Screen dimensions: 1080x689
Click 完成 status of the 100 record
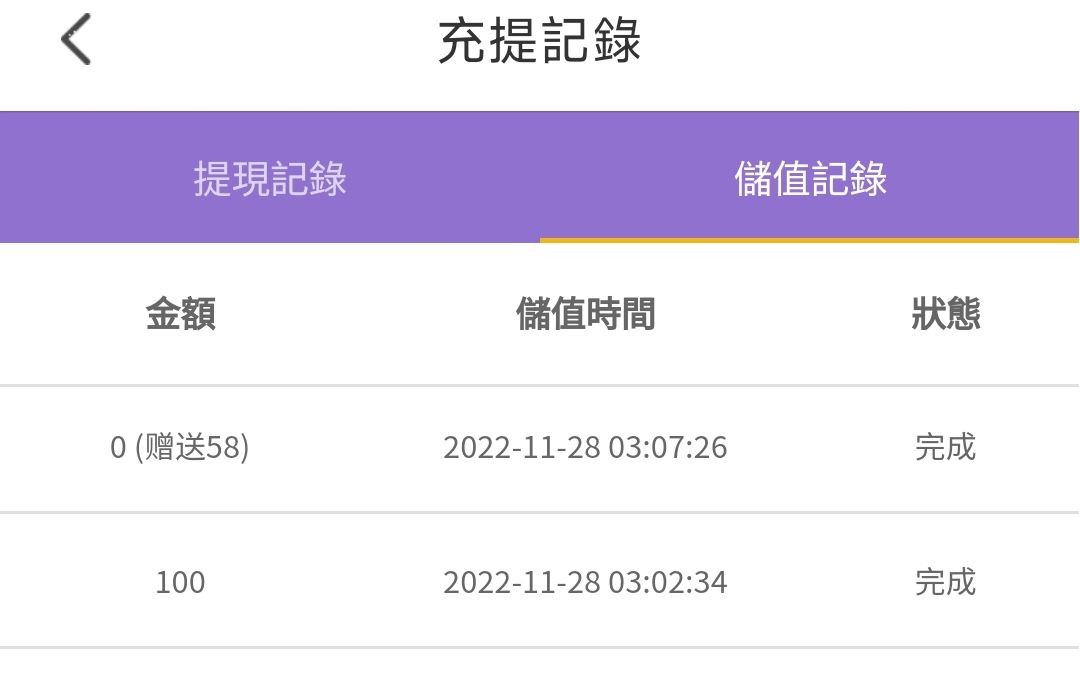click(x=945, y=582)
